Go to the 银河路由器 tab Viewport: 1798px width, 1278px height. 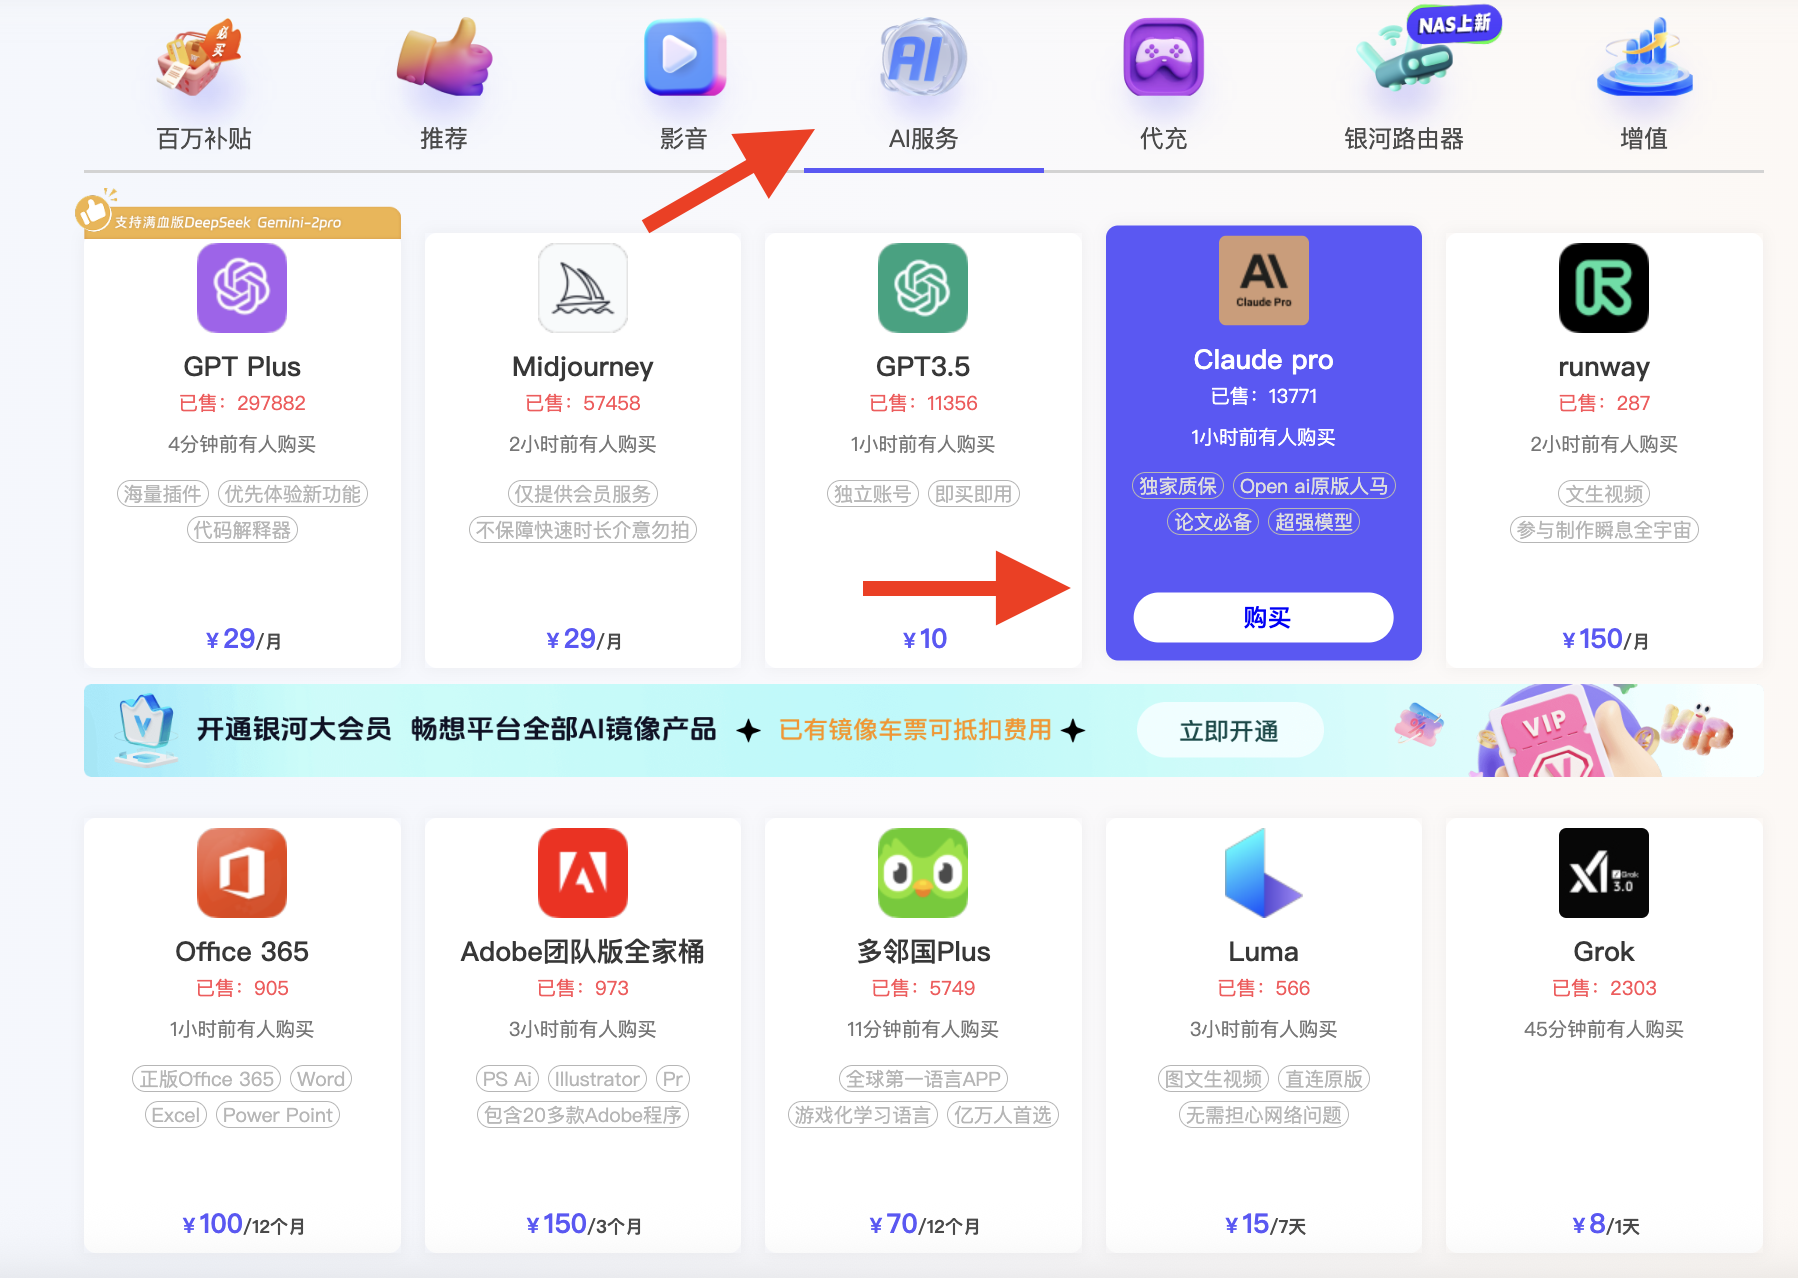pos(1403,138)
